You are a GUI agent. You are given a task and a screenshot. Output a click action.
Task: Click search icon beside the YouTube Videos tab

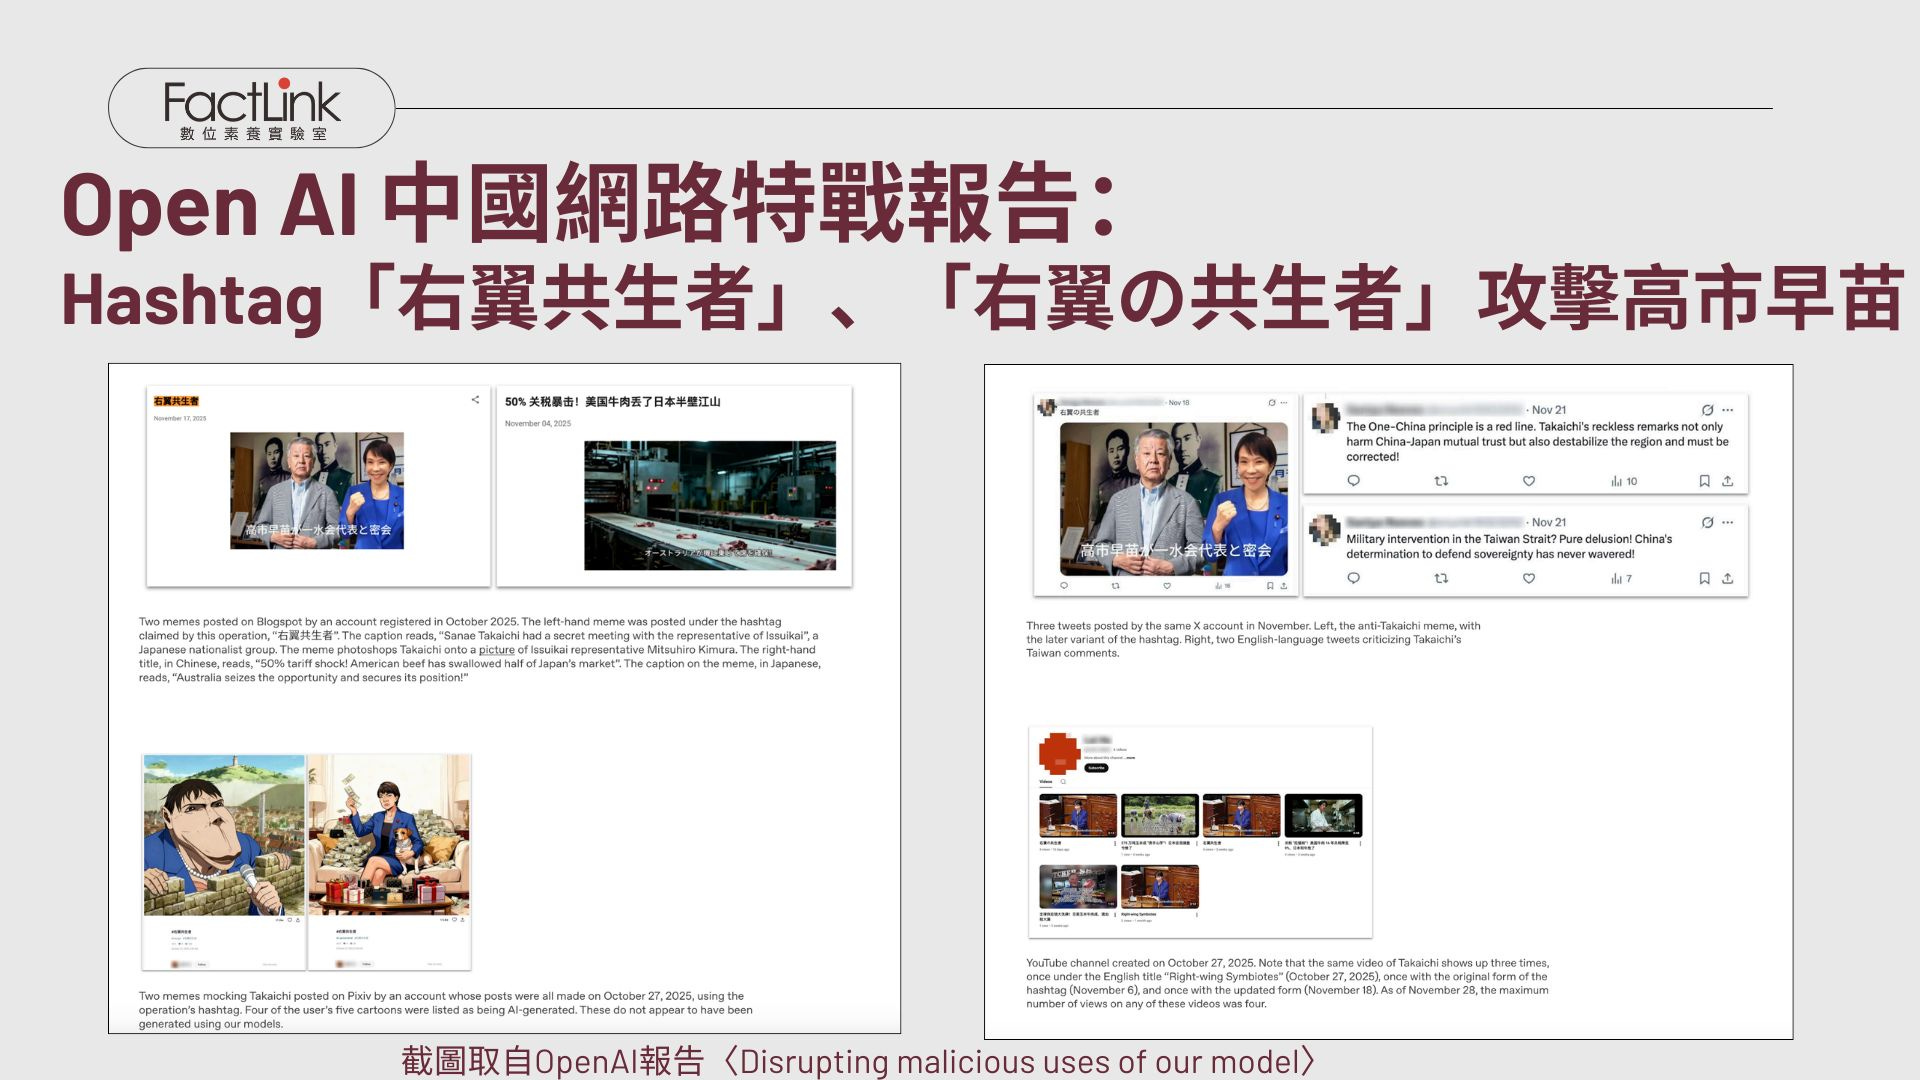(1063, 782)
